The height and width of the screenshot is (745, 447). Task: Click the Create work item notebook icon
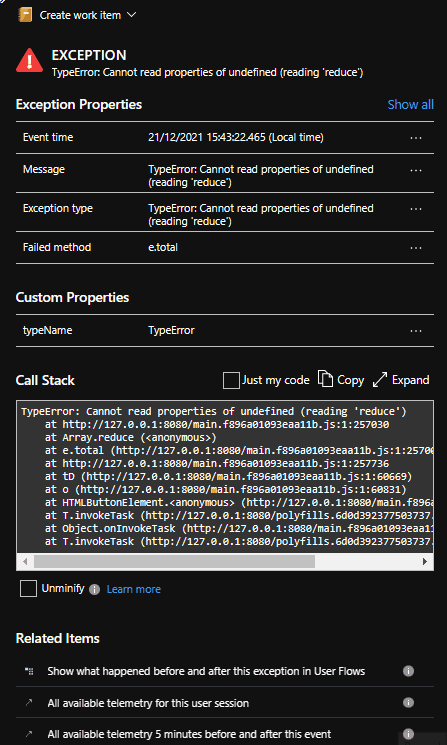point(27,15)
